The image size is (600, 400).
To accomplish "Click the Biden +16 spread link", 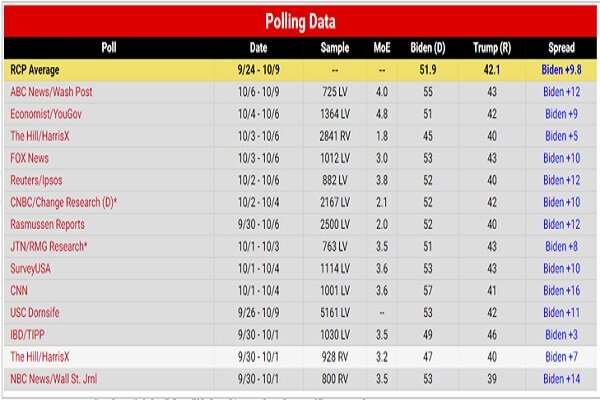I will point(561,291).
